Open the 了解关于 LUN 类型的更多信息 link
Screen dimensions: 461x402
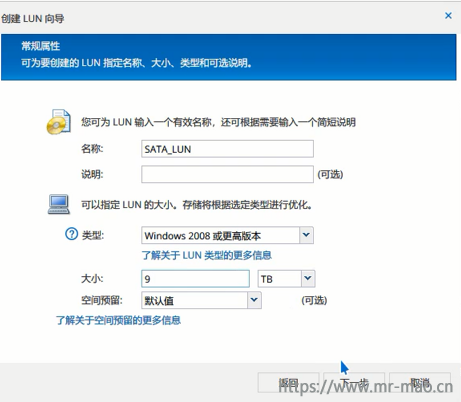(207, 255)
